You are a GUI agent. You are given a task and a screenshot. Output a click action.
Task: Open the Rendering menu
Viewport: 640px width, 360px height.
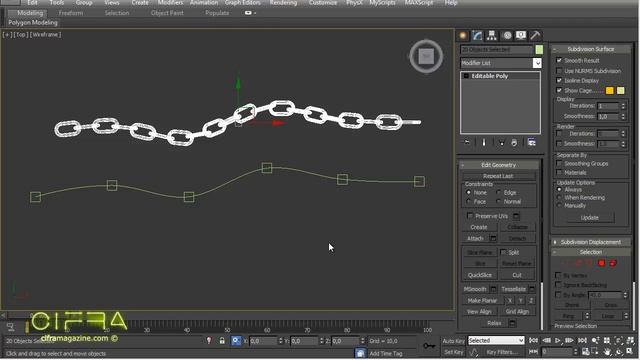[x=283, y=3]
